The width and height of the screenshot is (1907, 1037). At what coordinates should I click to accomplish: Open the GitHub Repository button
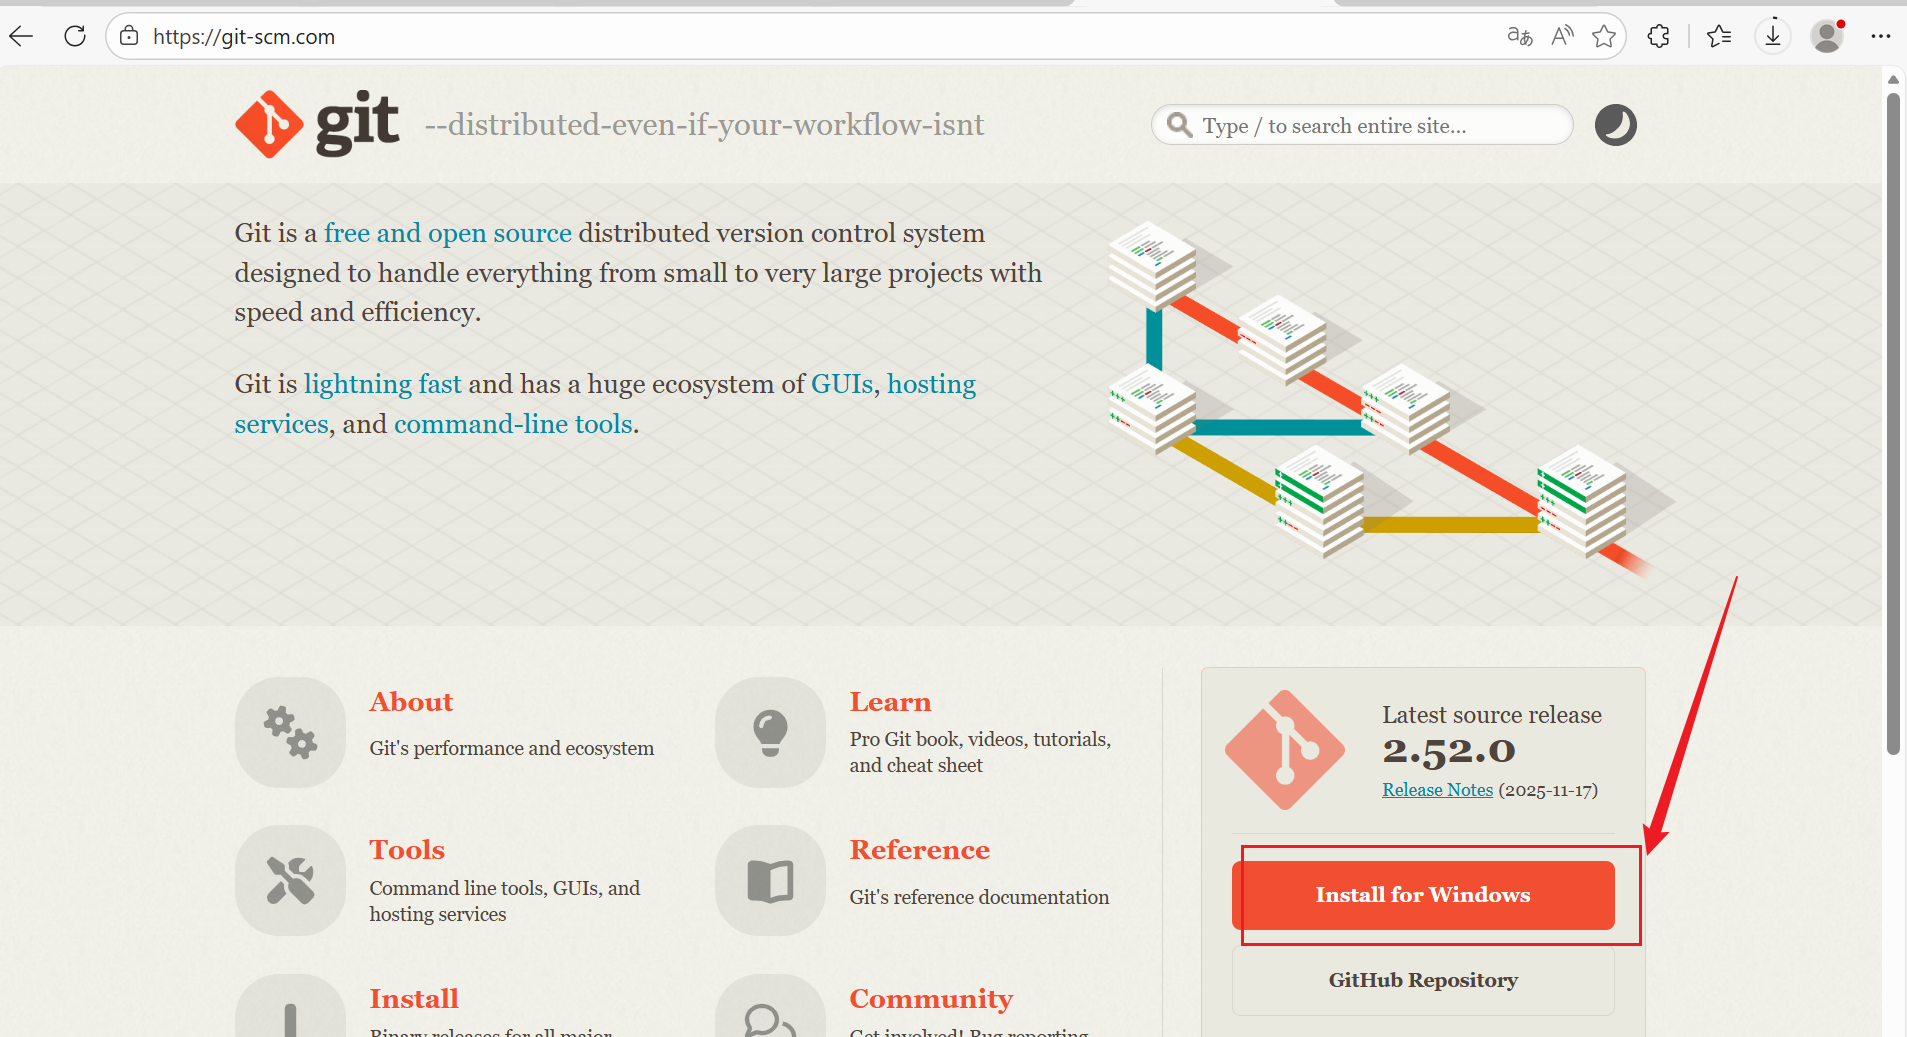pyautogui.click(x=1423, y=980)
